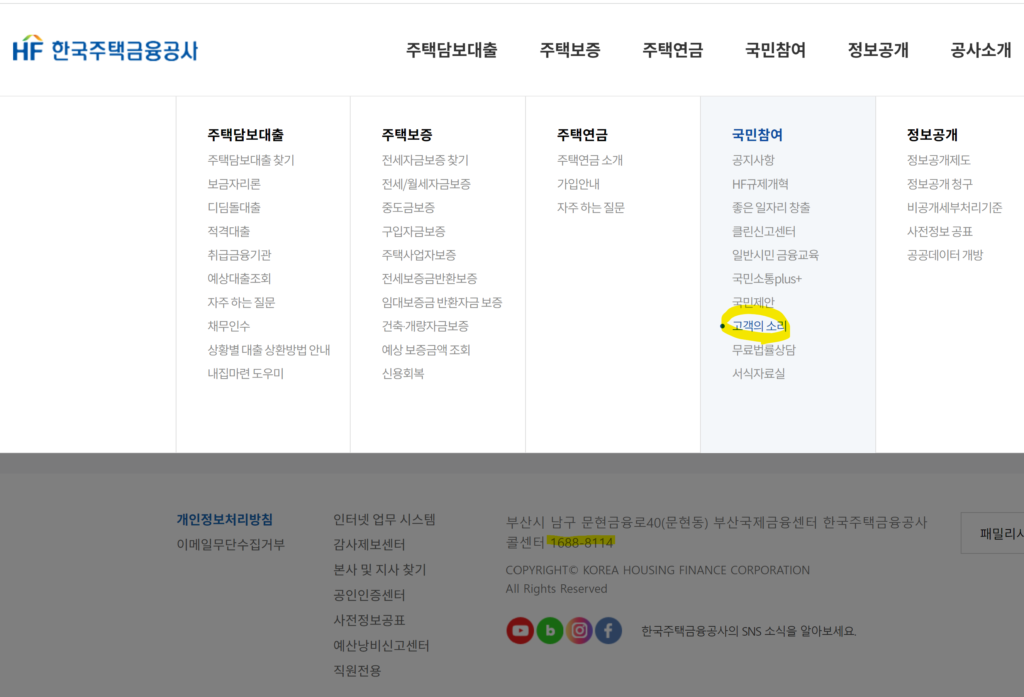1024x697 pixels.
Task: Open 임대보증금 반환자금 보증
Action: click(442, 302)
